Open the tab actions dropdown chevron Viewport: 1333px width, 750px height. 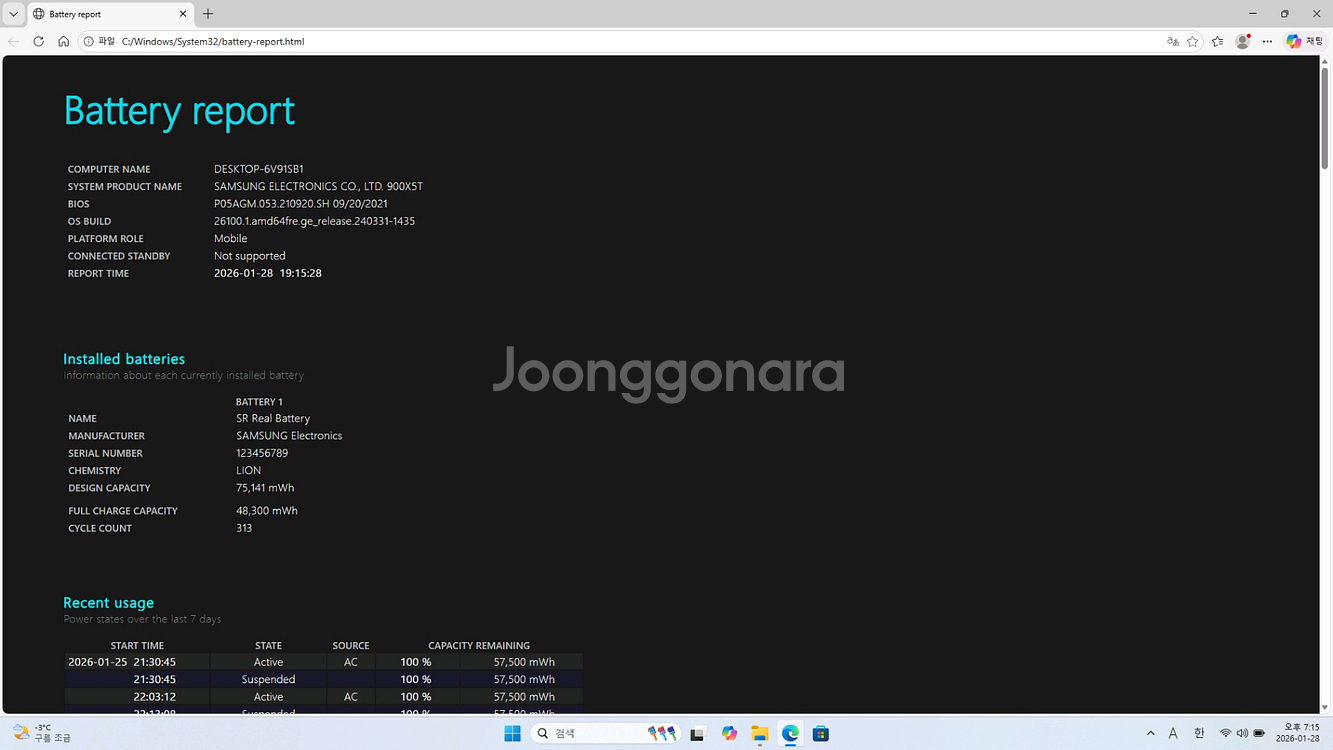tap(13, 13)
